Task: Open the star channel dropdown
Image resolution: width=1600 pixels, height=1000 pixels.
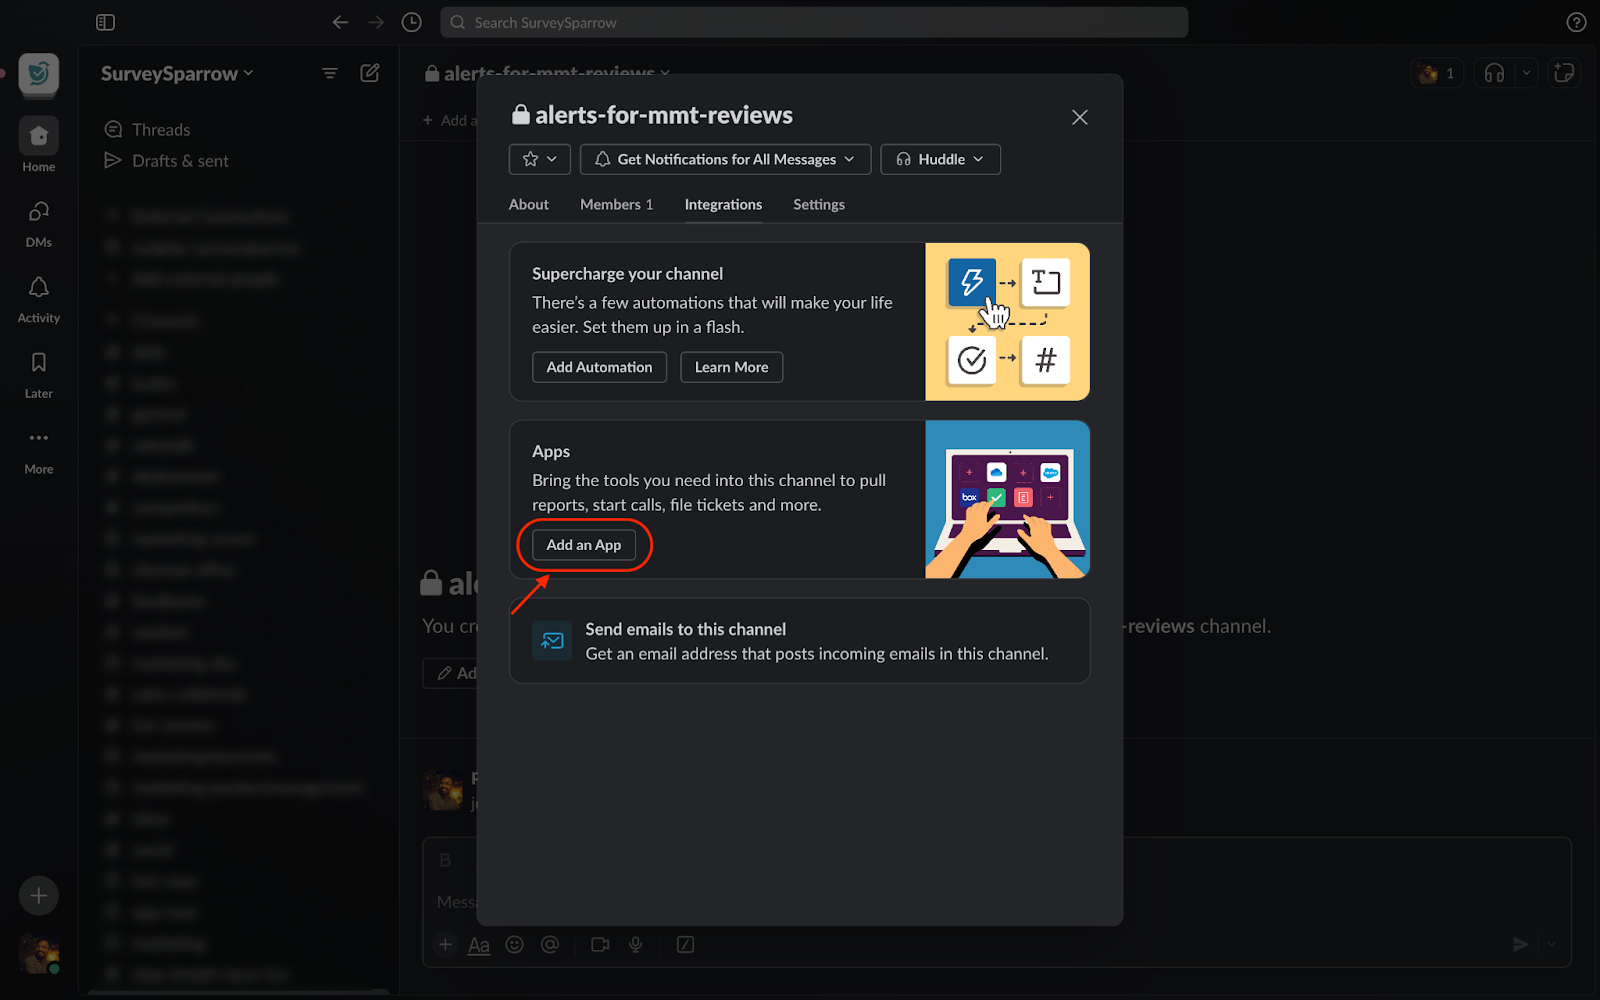Action: [x=540, y=159]
